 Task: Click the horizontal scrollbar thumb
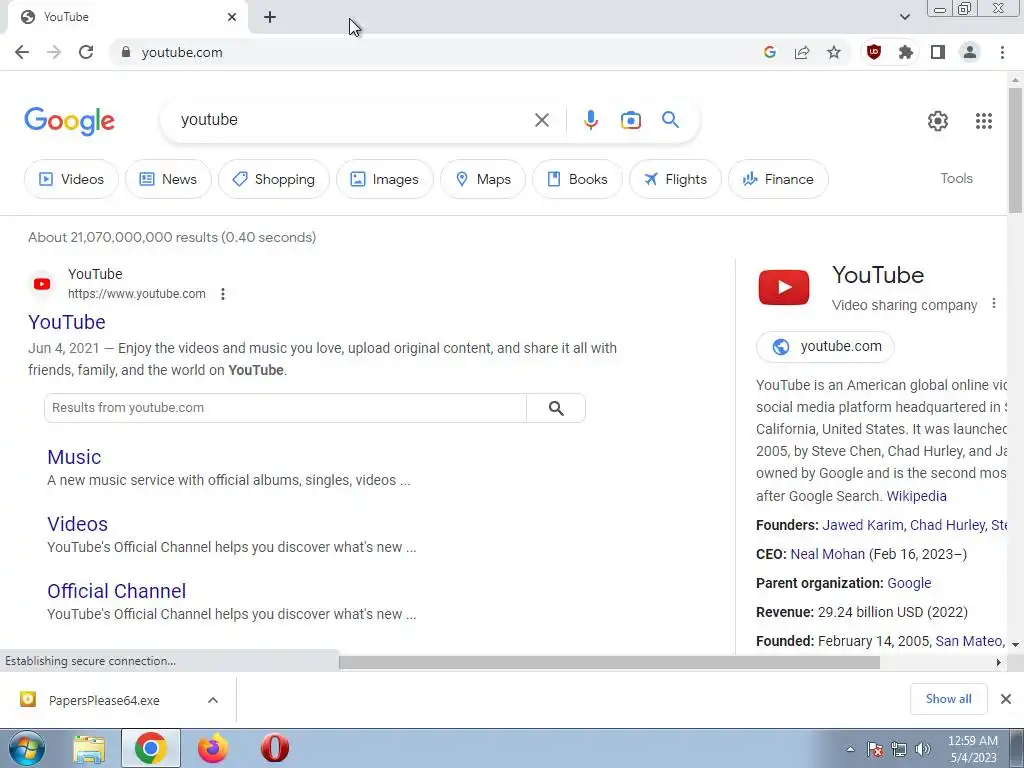(609, 663)
